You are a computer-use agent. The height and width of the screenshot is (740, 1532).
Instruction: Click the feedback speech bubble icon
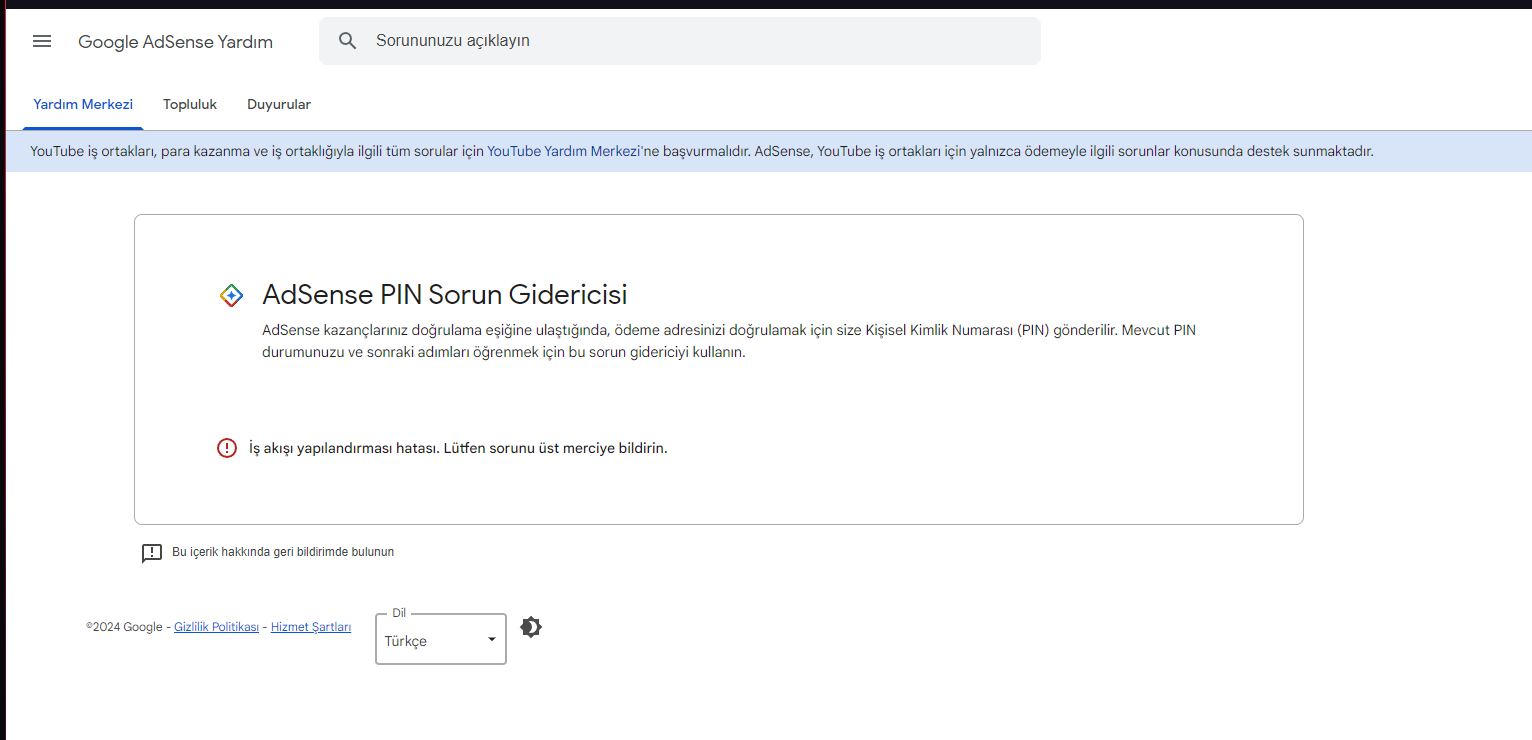pos(152,553)
